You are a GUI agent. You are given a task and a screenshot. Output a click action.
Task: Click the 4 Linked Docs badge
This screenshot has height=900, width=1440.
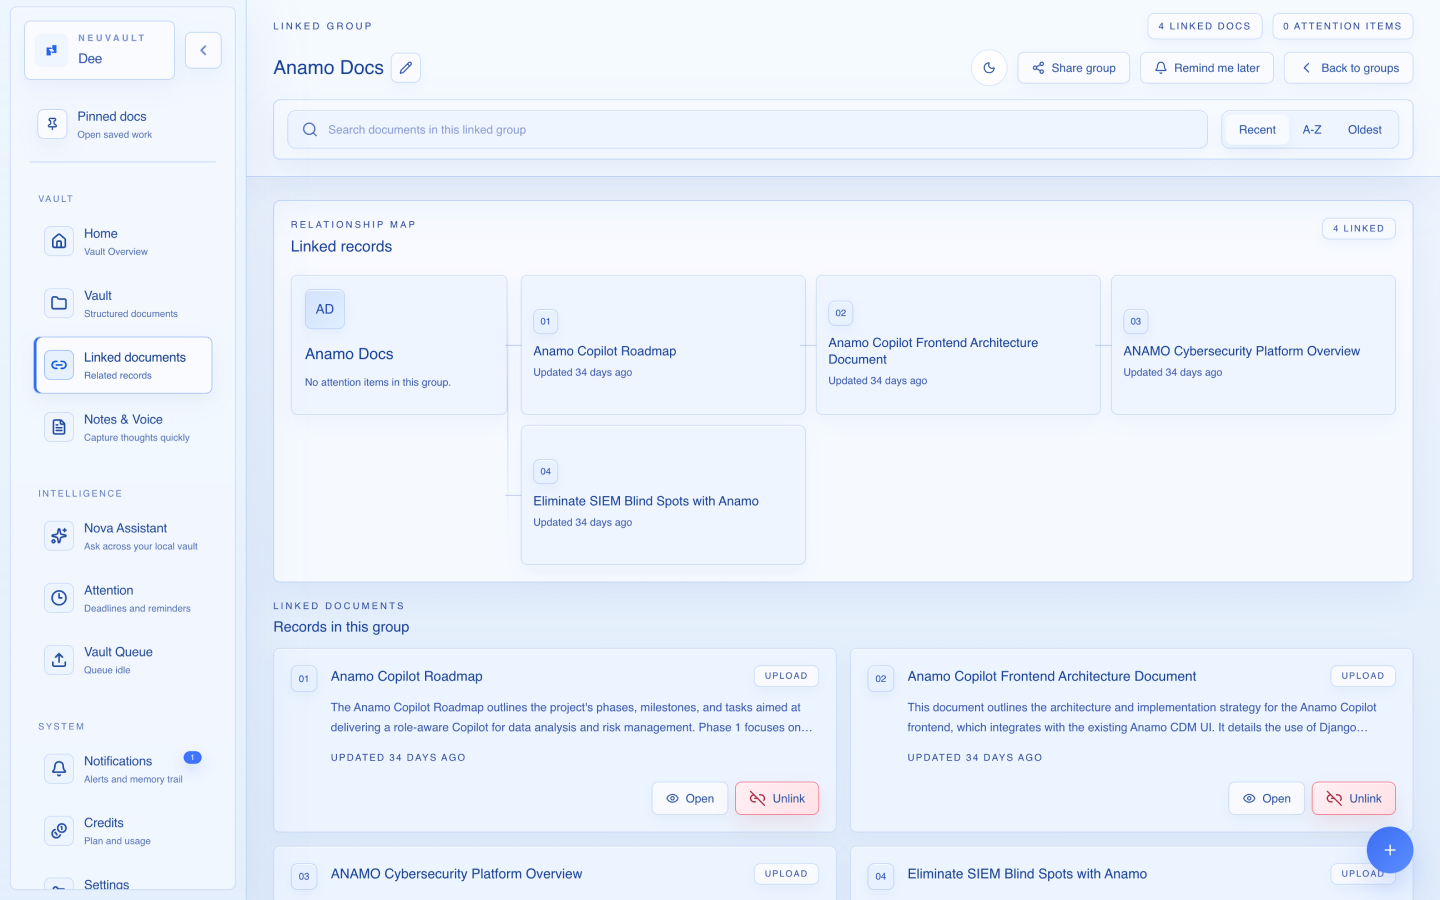click(1204, 26)
